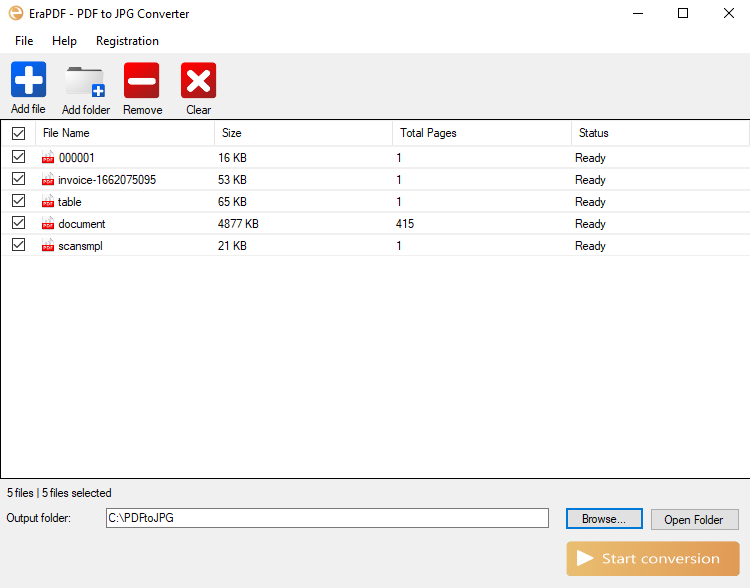Click the Start conversion button
Screen dimensions: 750x588
pos(653,558)
